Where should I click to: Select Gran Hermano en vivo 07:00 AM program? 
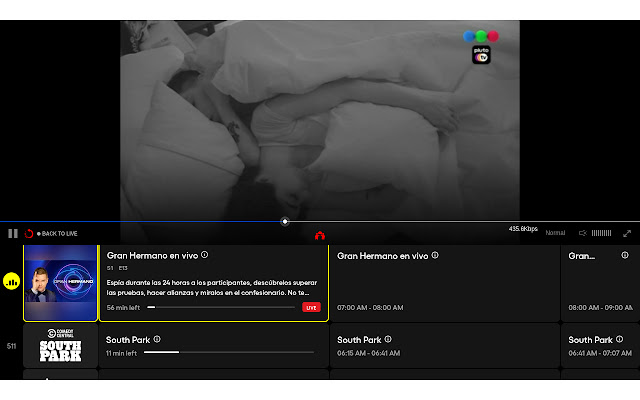[x=444, y=283]
